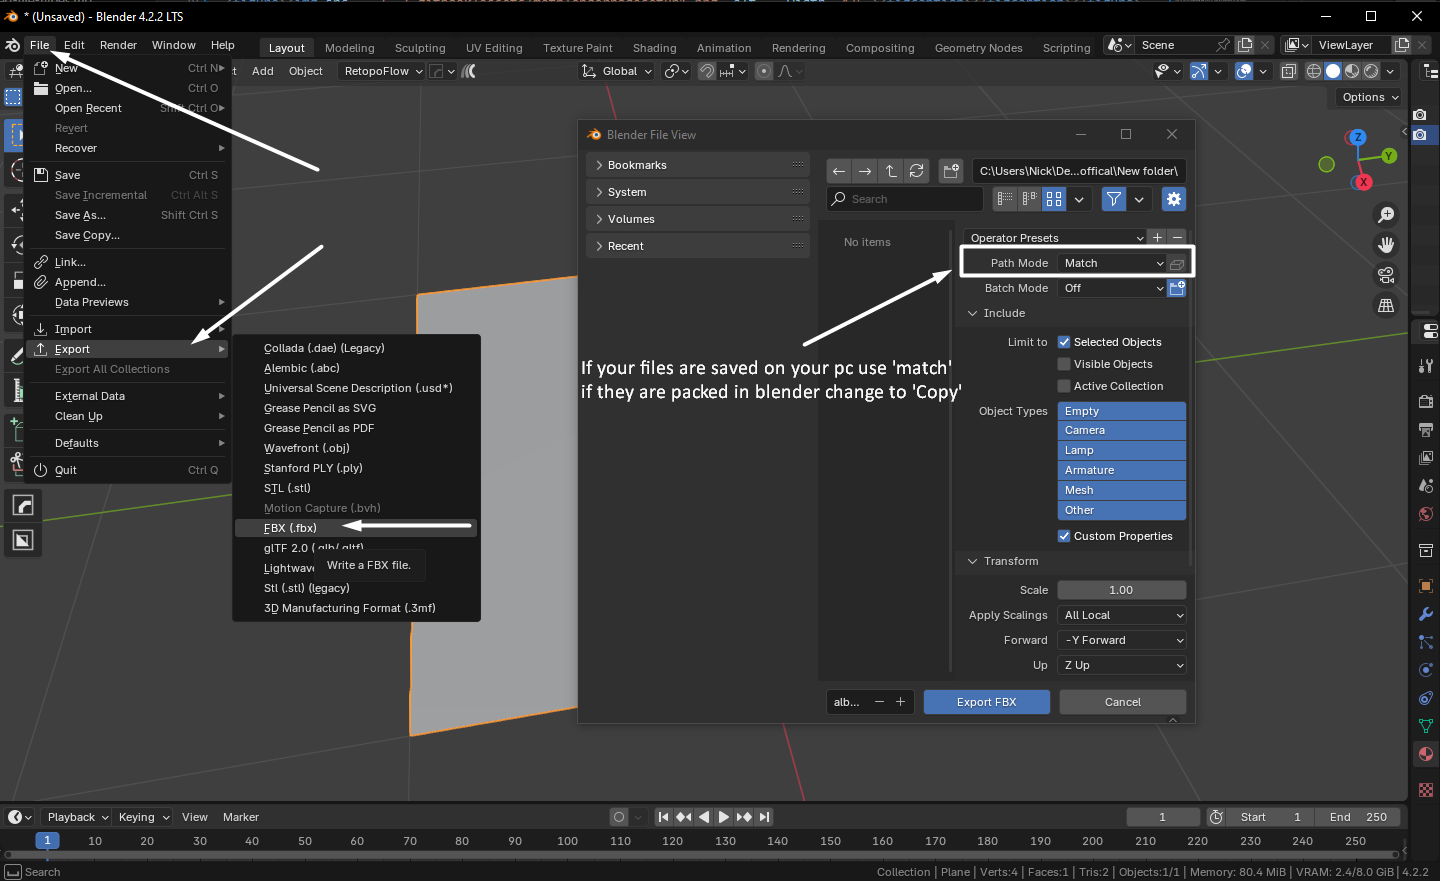Screen dimensions: 1440x881
Task: Click the refresh file list icon
Action: pyautogui.click(x=916, y=171)
